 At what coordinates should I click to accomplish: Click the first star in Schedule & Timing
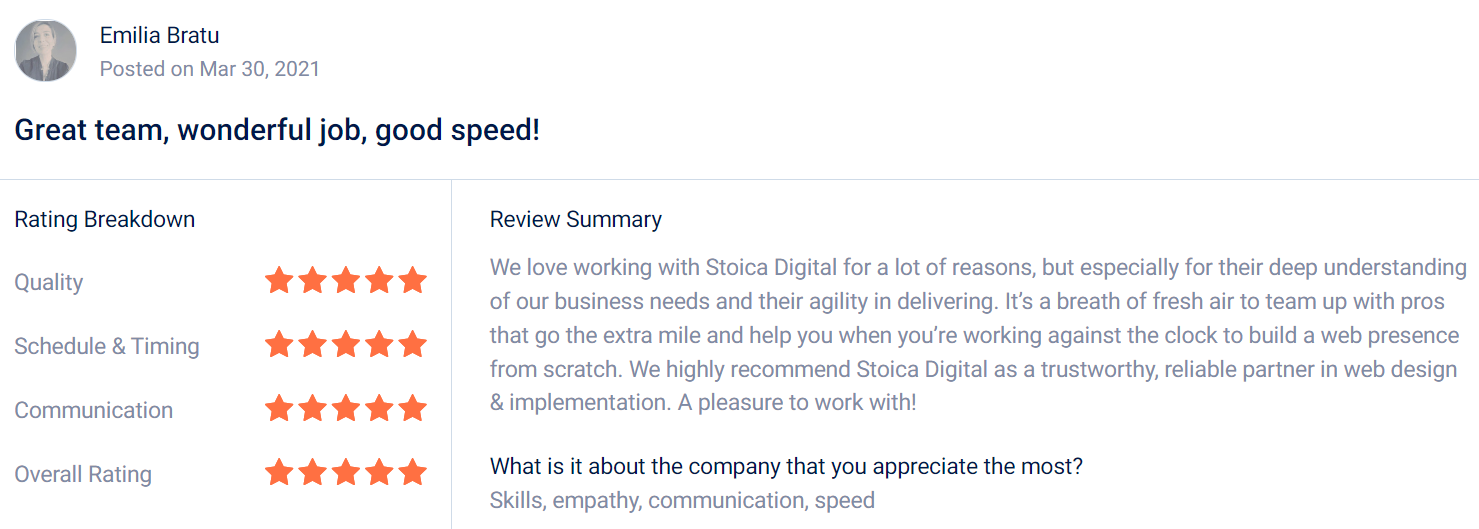tap(279, 345)
